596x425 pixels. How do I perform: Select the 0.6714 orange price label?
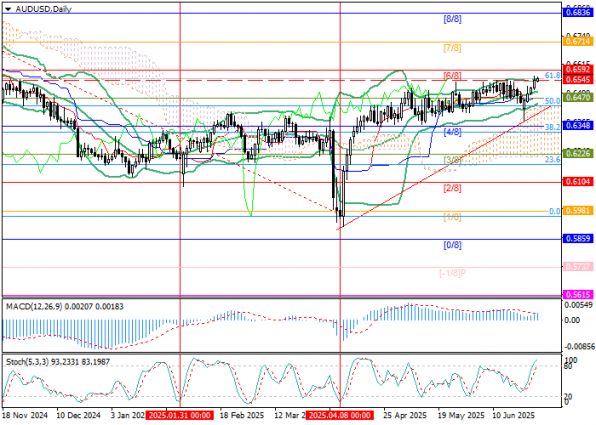click(x=578, y=41)
